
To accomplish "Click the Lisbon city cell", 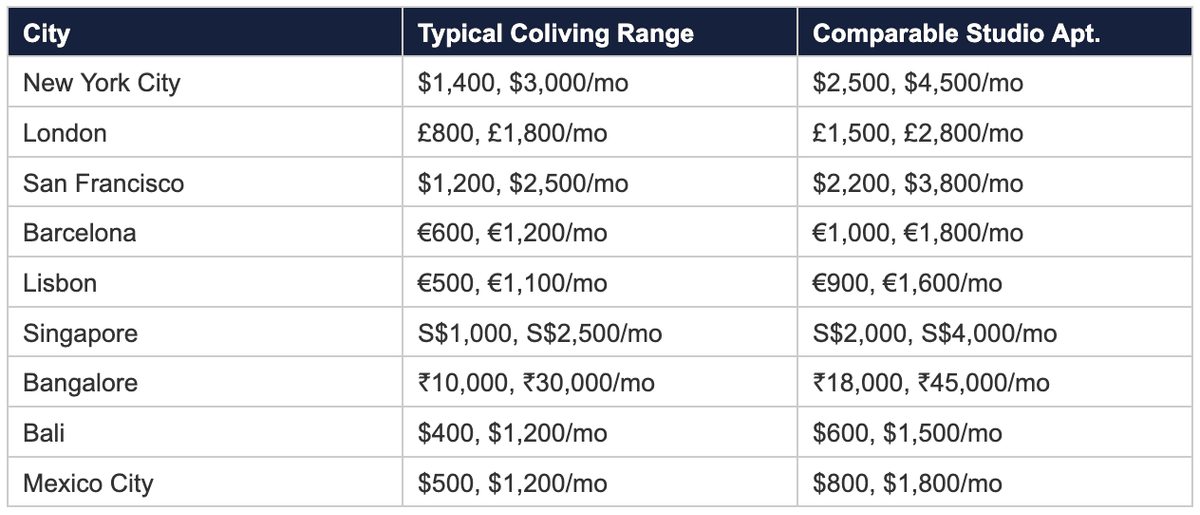I will (x=60, y=283).
